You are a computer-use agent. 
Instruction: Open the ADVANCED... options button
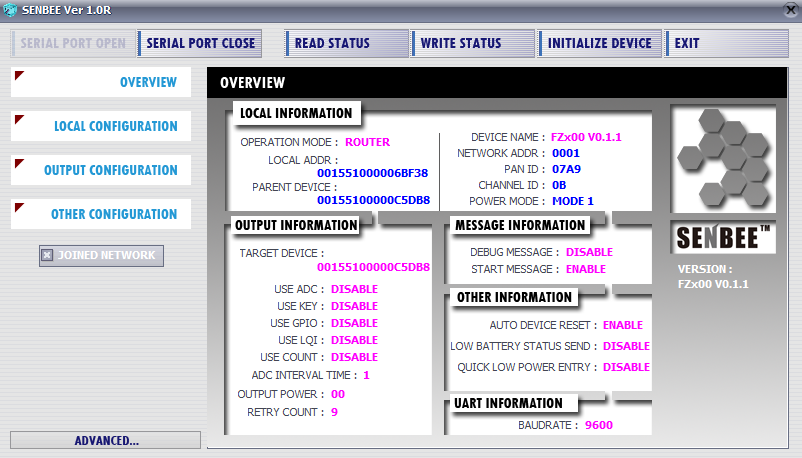click(105, 440)
